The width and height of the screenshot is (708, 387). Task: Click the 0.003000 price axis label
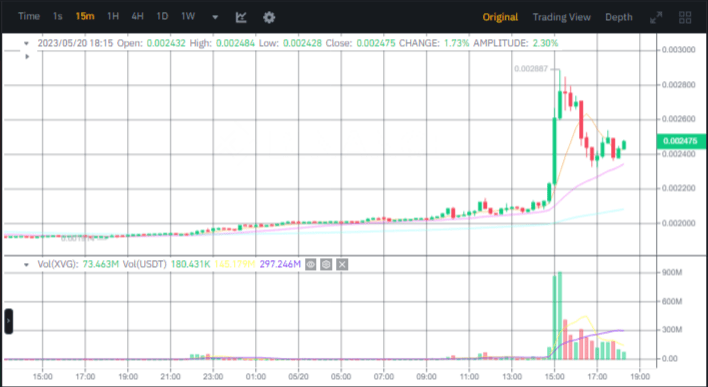[678, 50]
